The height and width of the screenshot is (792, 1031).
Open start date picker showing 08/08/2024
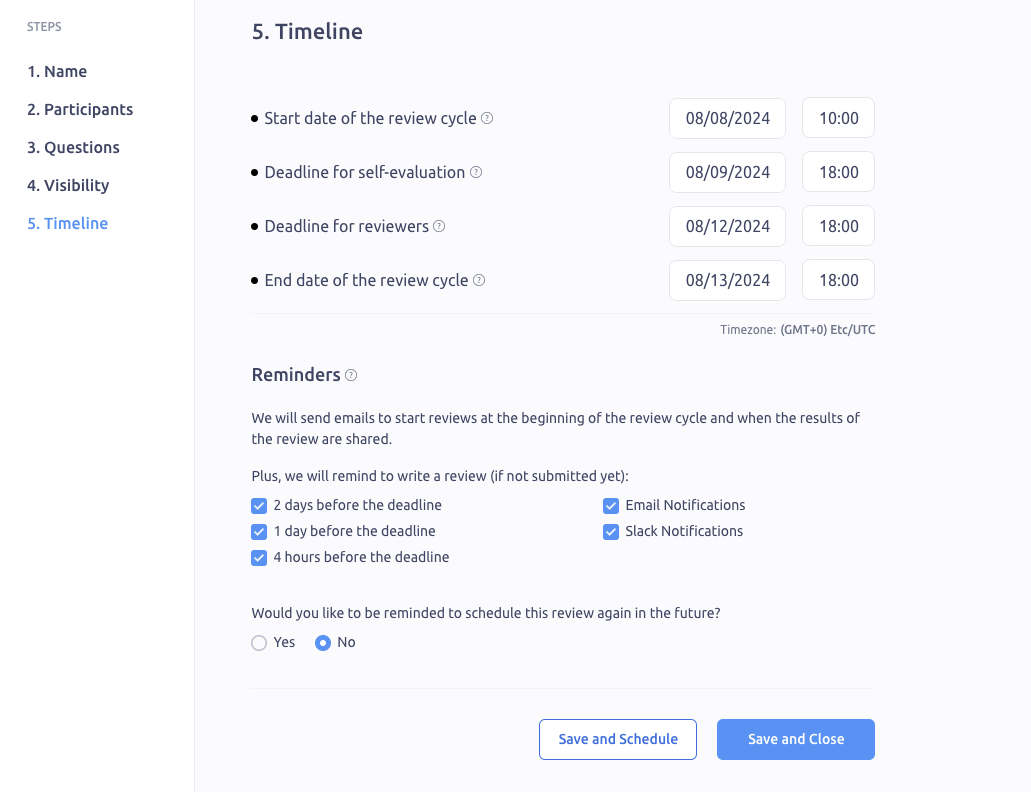[x=727, y=118]
